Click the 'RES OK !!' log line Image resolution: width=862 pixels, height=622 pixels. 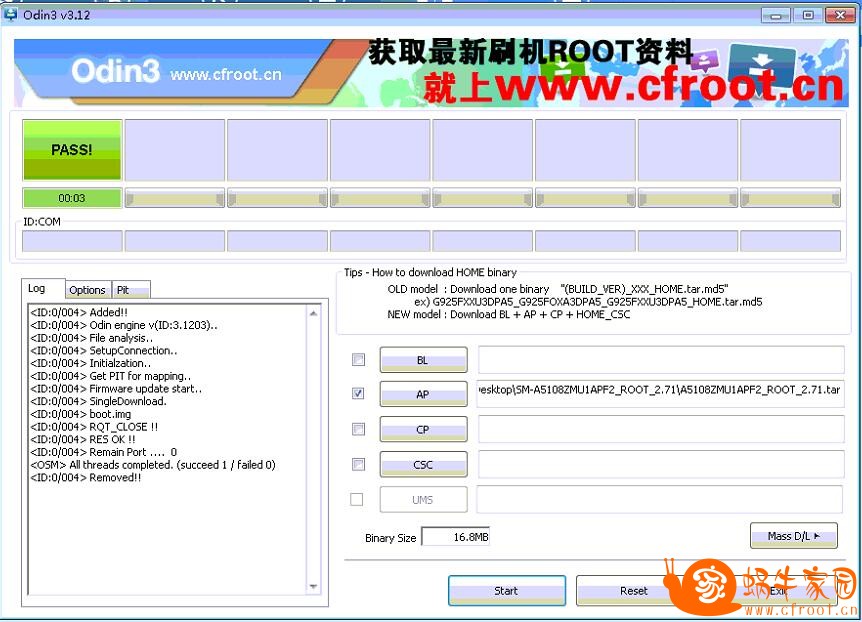pos(83,439)
